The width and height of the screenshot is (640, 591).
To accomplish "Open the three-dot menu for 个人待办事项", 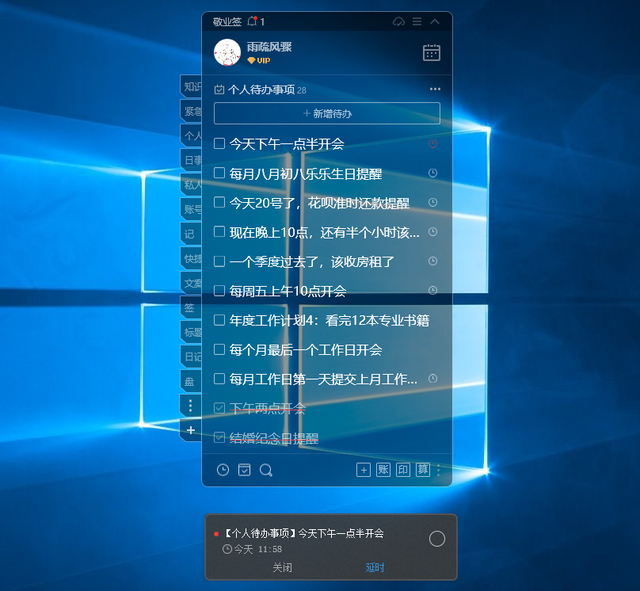I will tap(435, 89).
